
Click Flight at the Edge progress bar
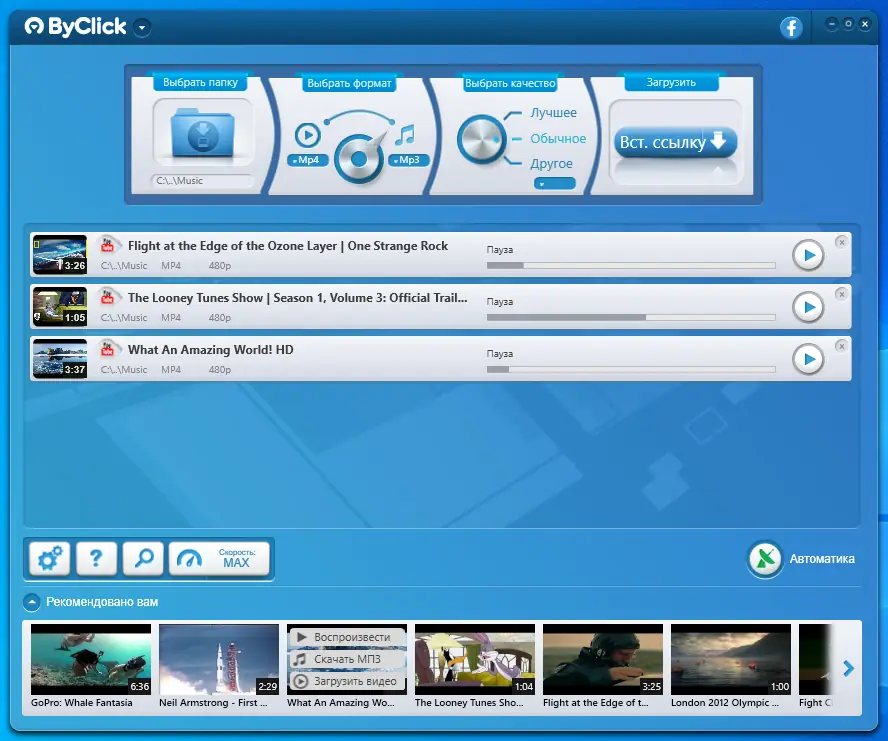pyautogui.click(x=631, y=265)
